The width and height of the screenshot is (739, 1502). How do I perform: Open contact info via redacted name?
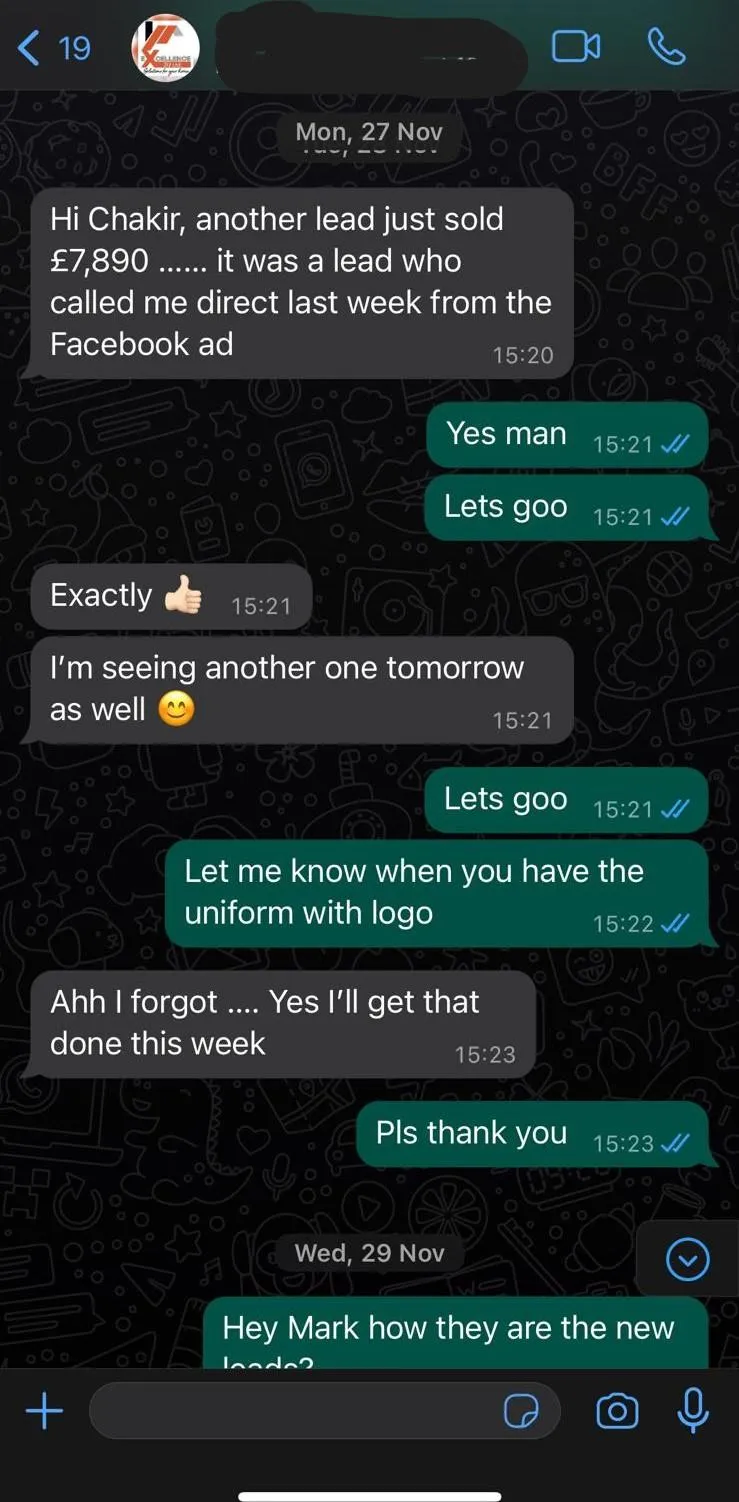point(370,48)
